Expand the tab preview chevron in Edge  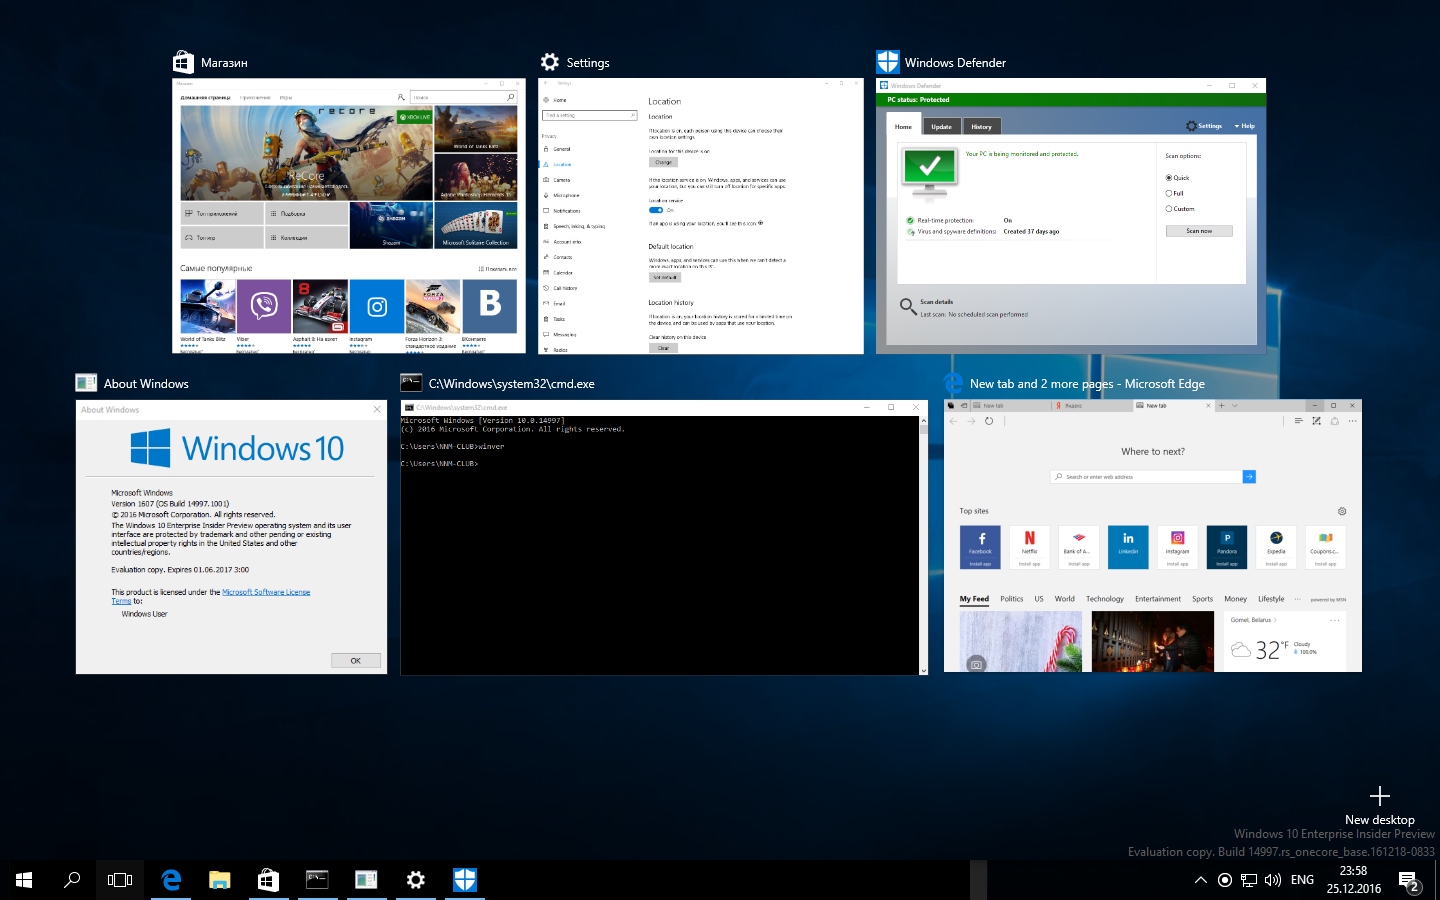tap(1235, 406)
